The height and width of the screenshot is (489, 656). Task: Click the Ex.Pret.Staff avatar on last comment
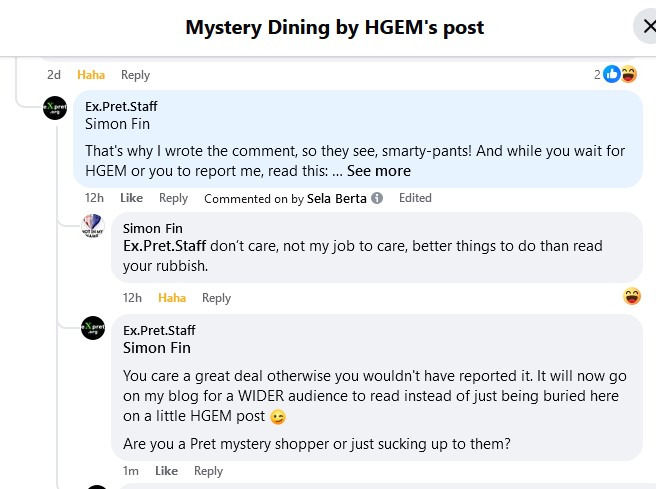pos(93,327)
